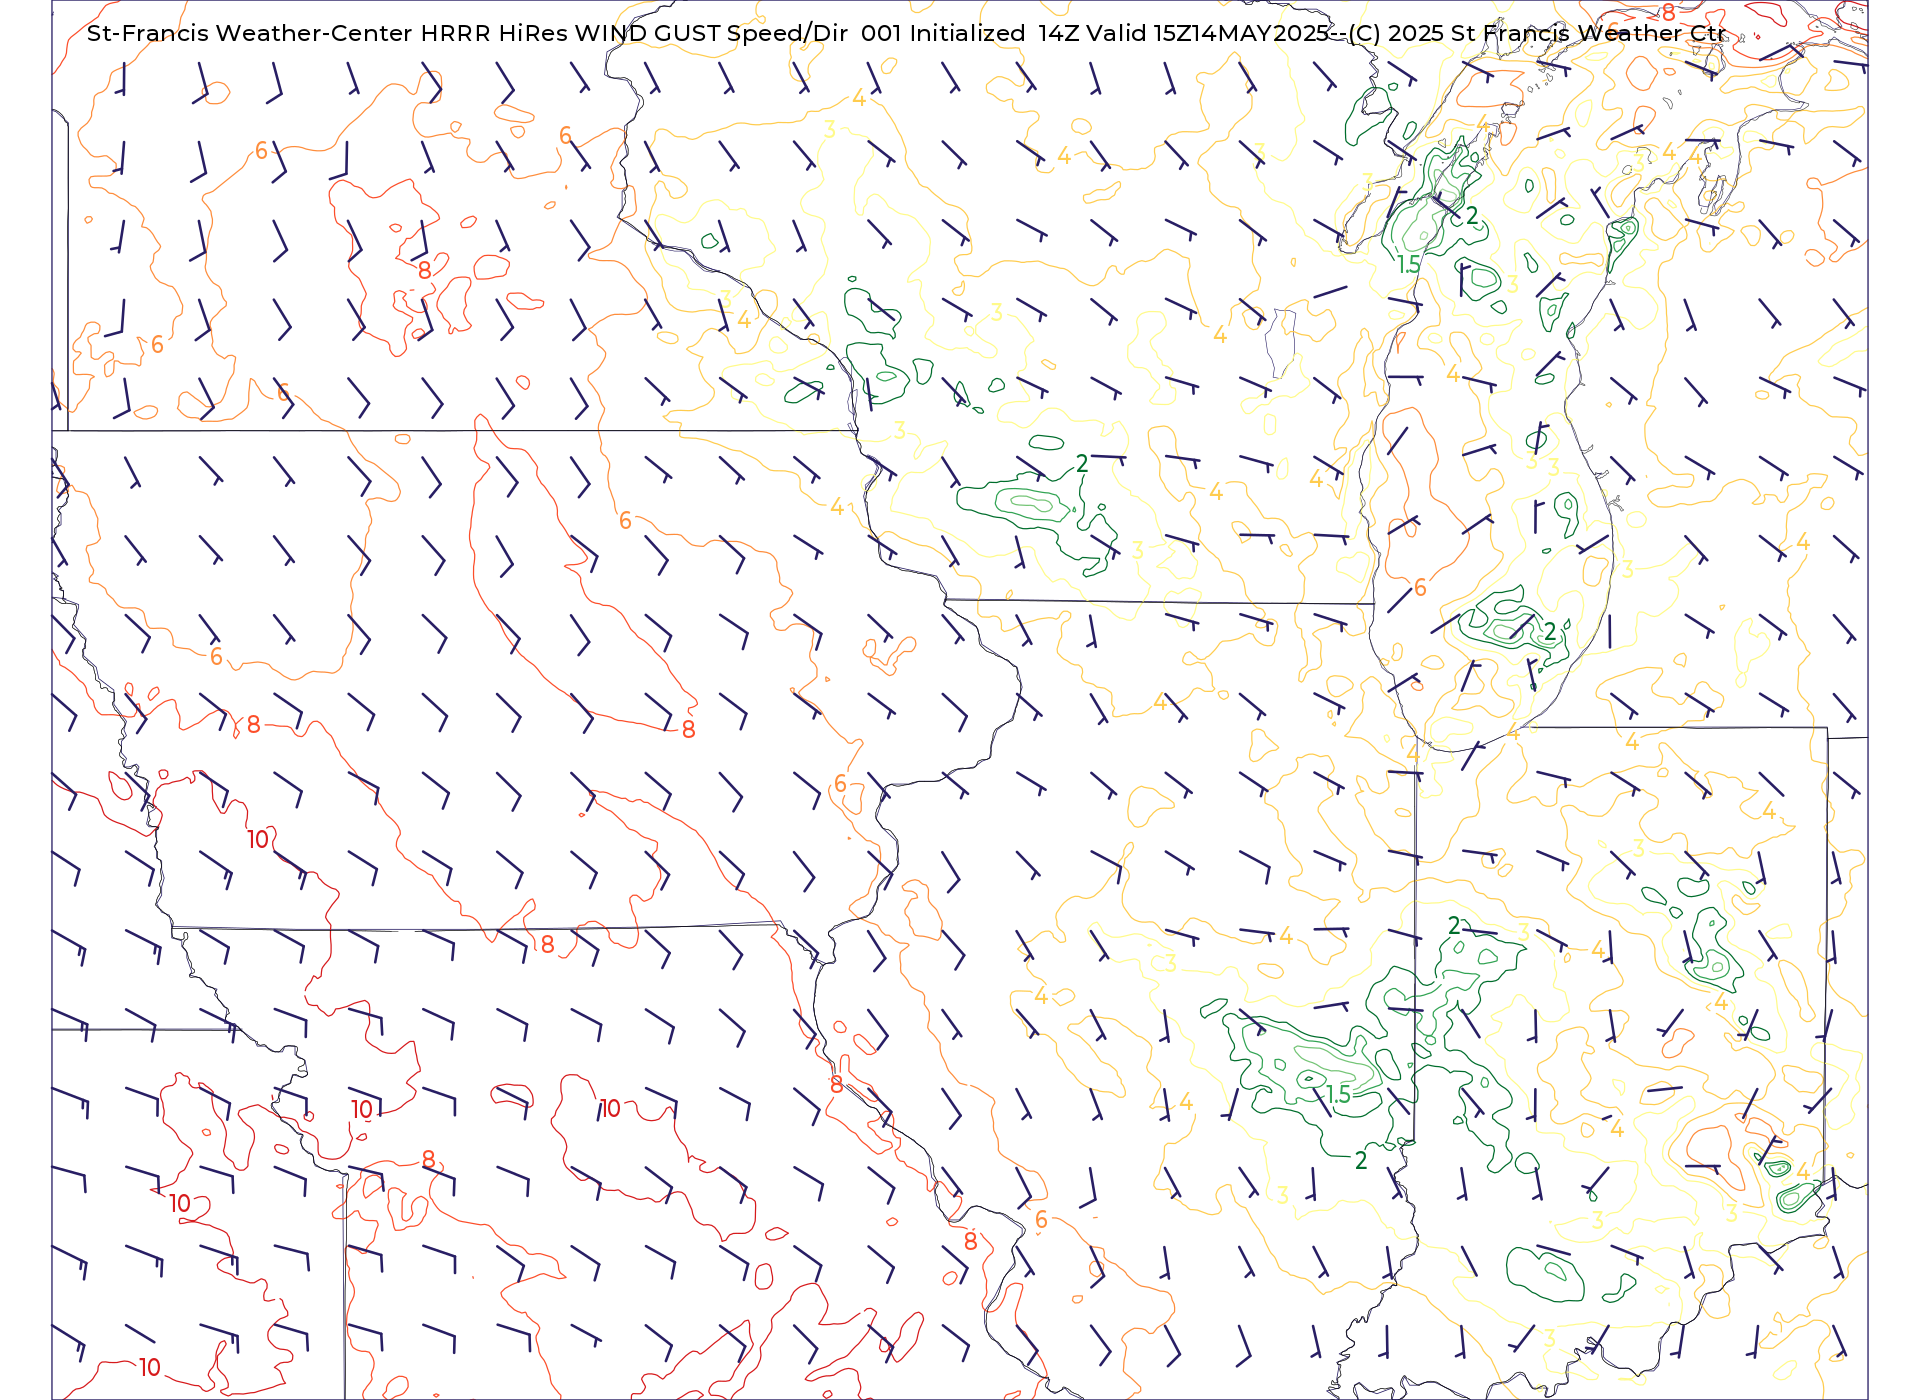The image size is (1920, 1400).
Task: Click the 'Initialized 14Z' text
Action: (994, 33)
